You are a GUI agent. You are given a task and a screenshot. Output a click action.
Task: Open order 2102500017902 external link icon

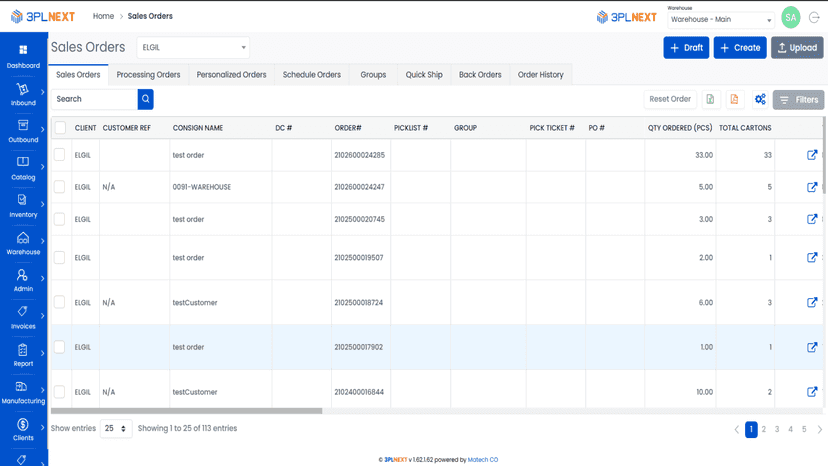coord(812,347)
